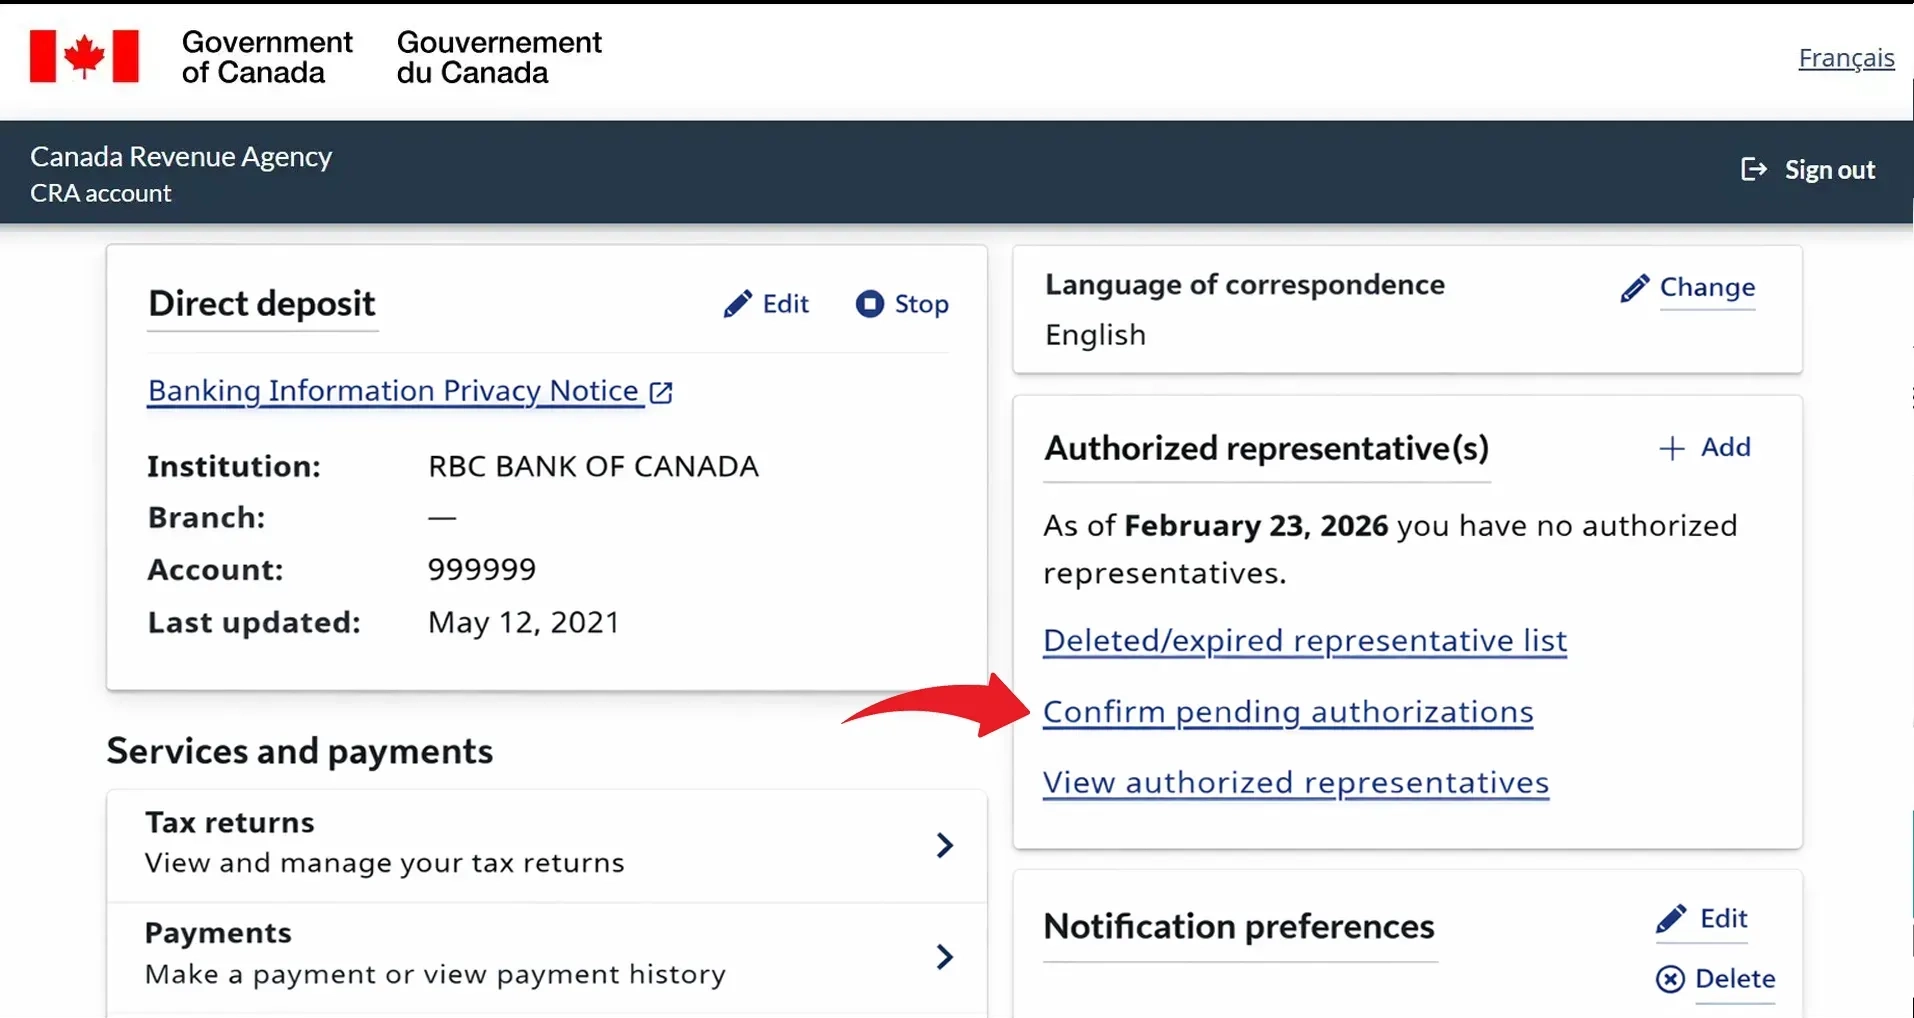Switch language to Français
This screenshot has width=1914, height=1018.
[x=1846, y=58]
